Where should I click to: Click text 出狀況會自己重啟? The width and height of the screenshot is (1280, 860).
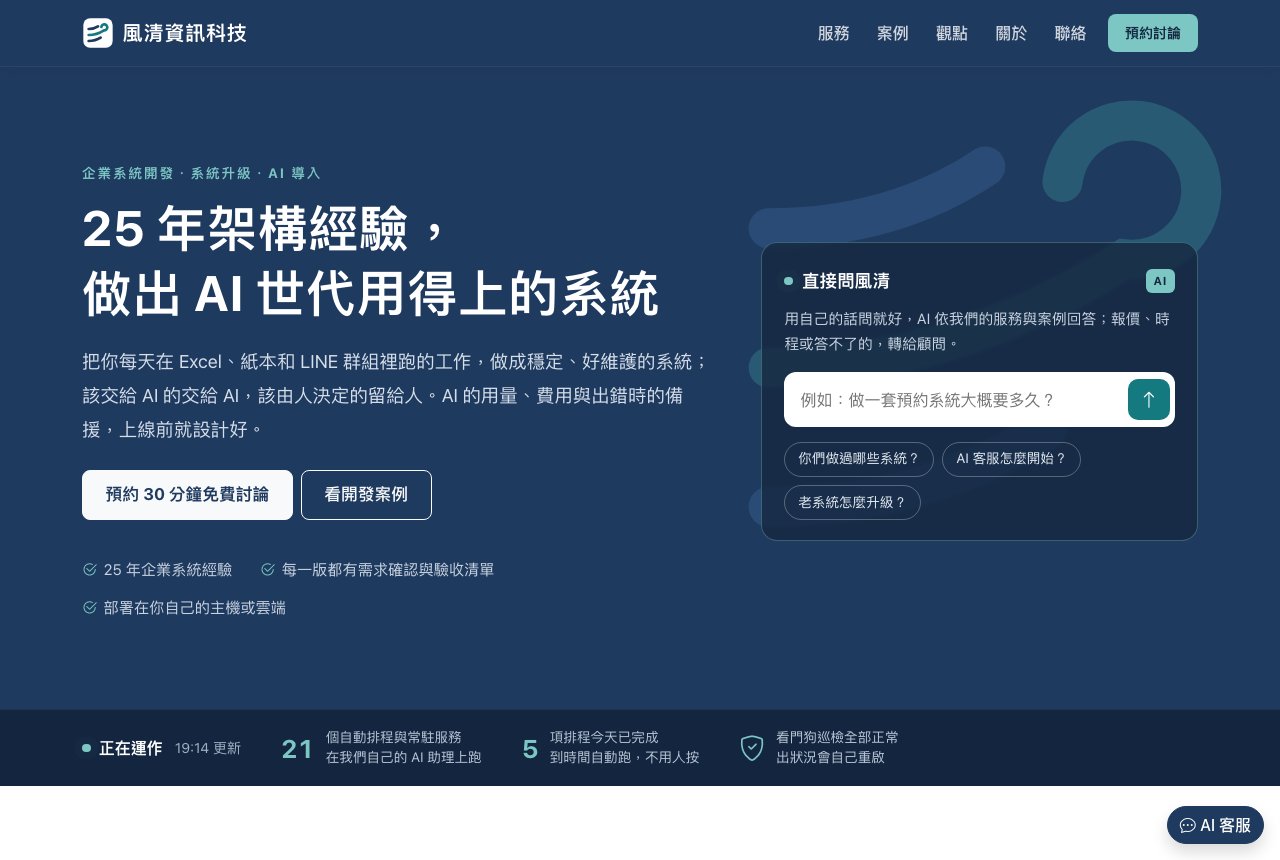coord(830,757)
